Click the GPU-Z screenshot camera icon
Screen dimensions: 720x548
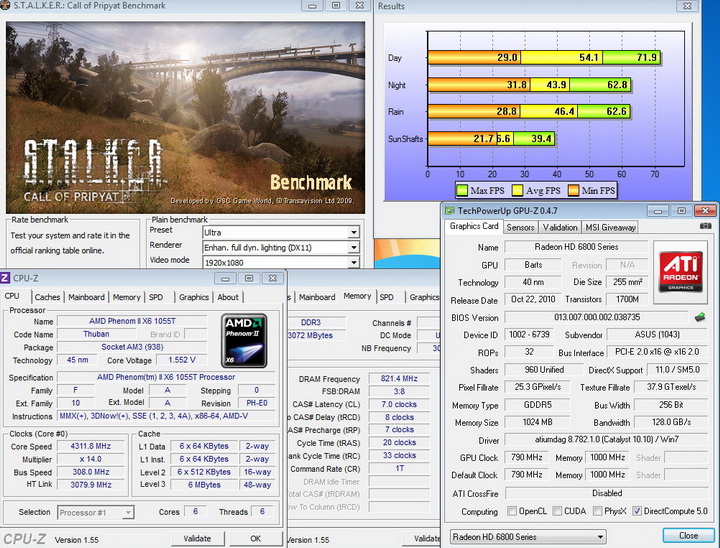705,226
